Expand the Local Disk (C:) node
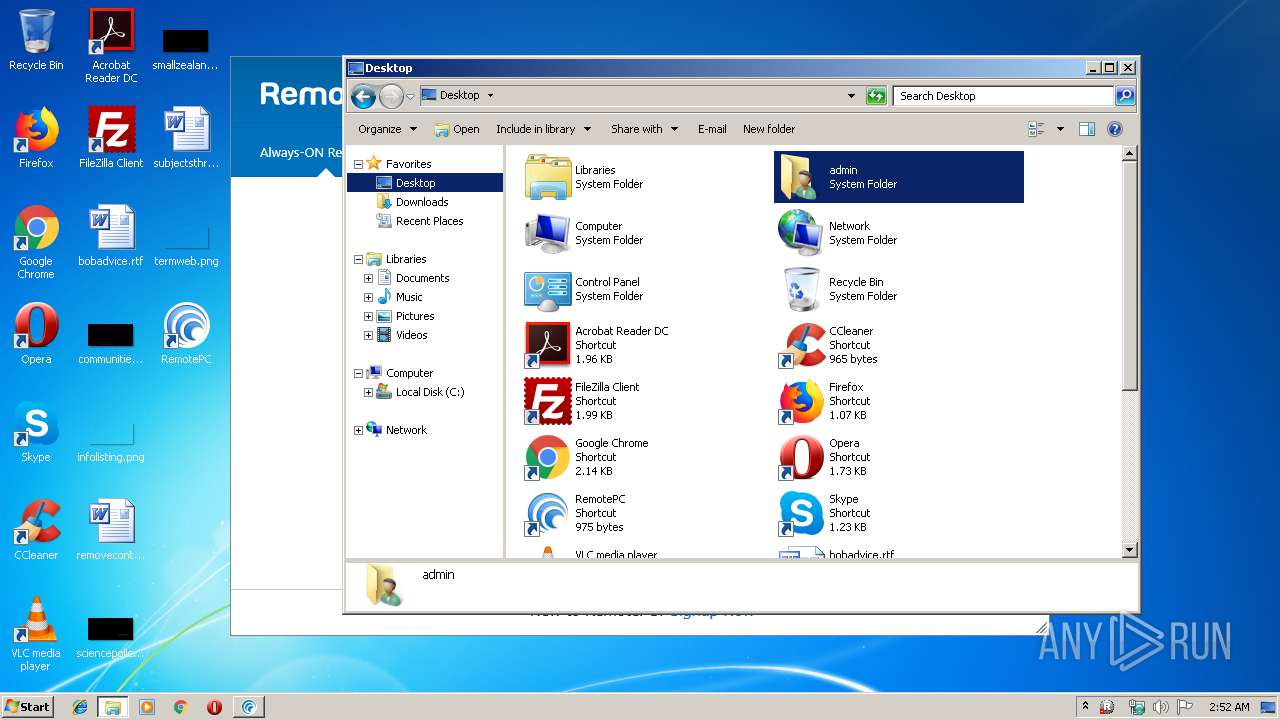1280x720 pixels. tap(368, 392)
